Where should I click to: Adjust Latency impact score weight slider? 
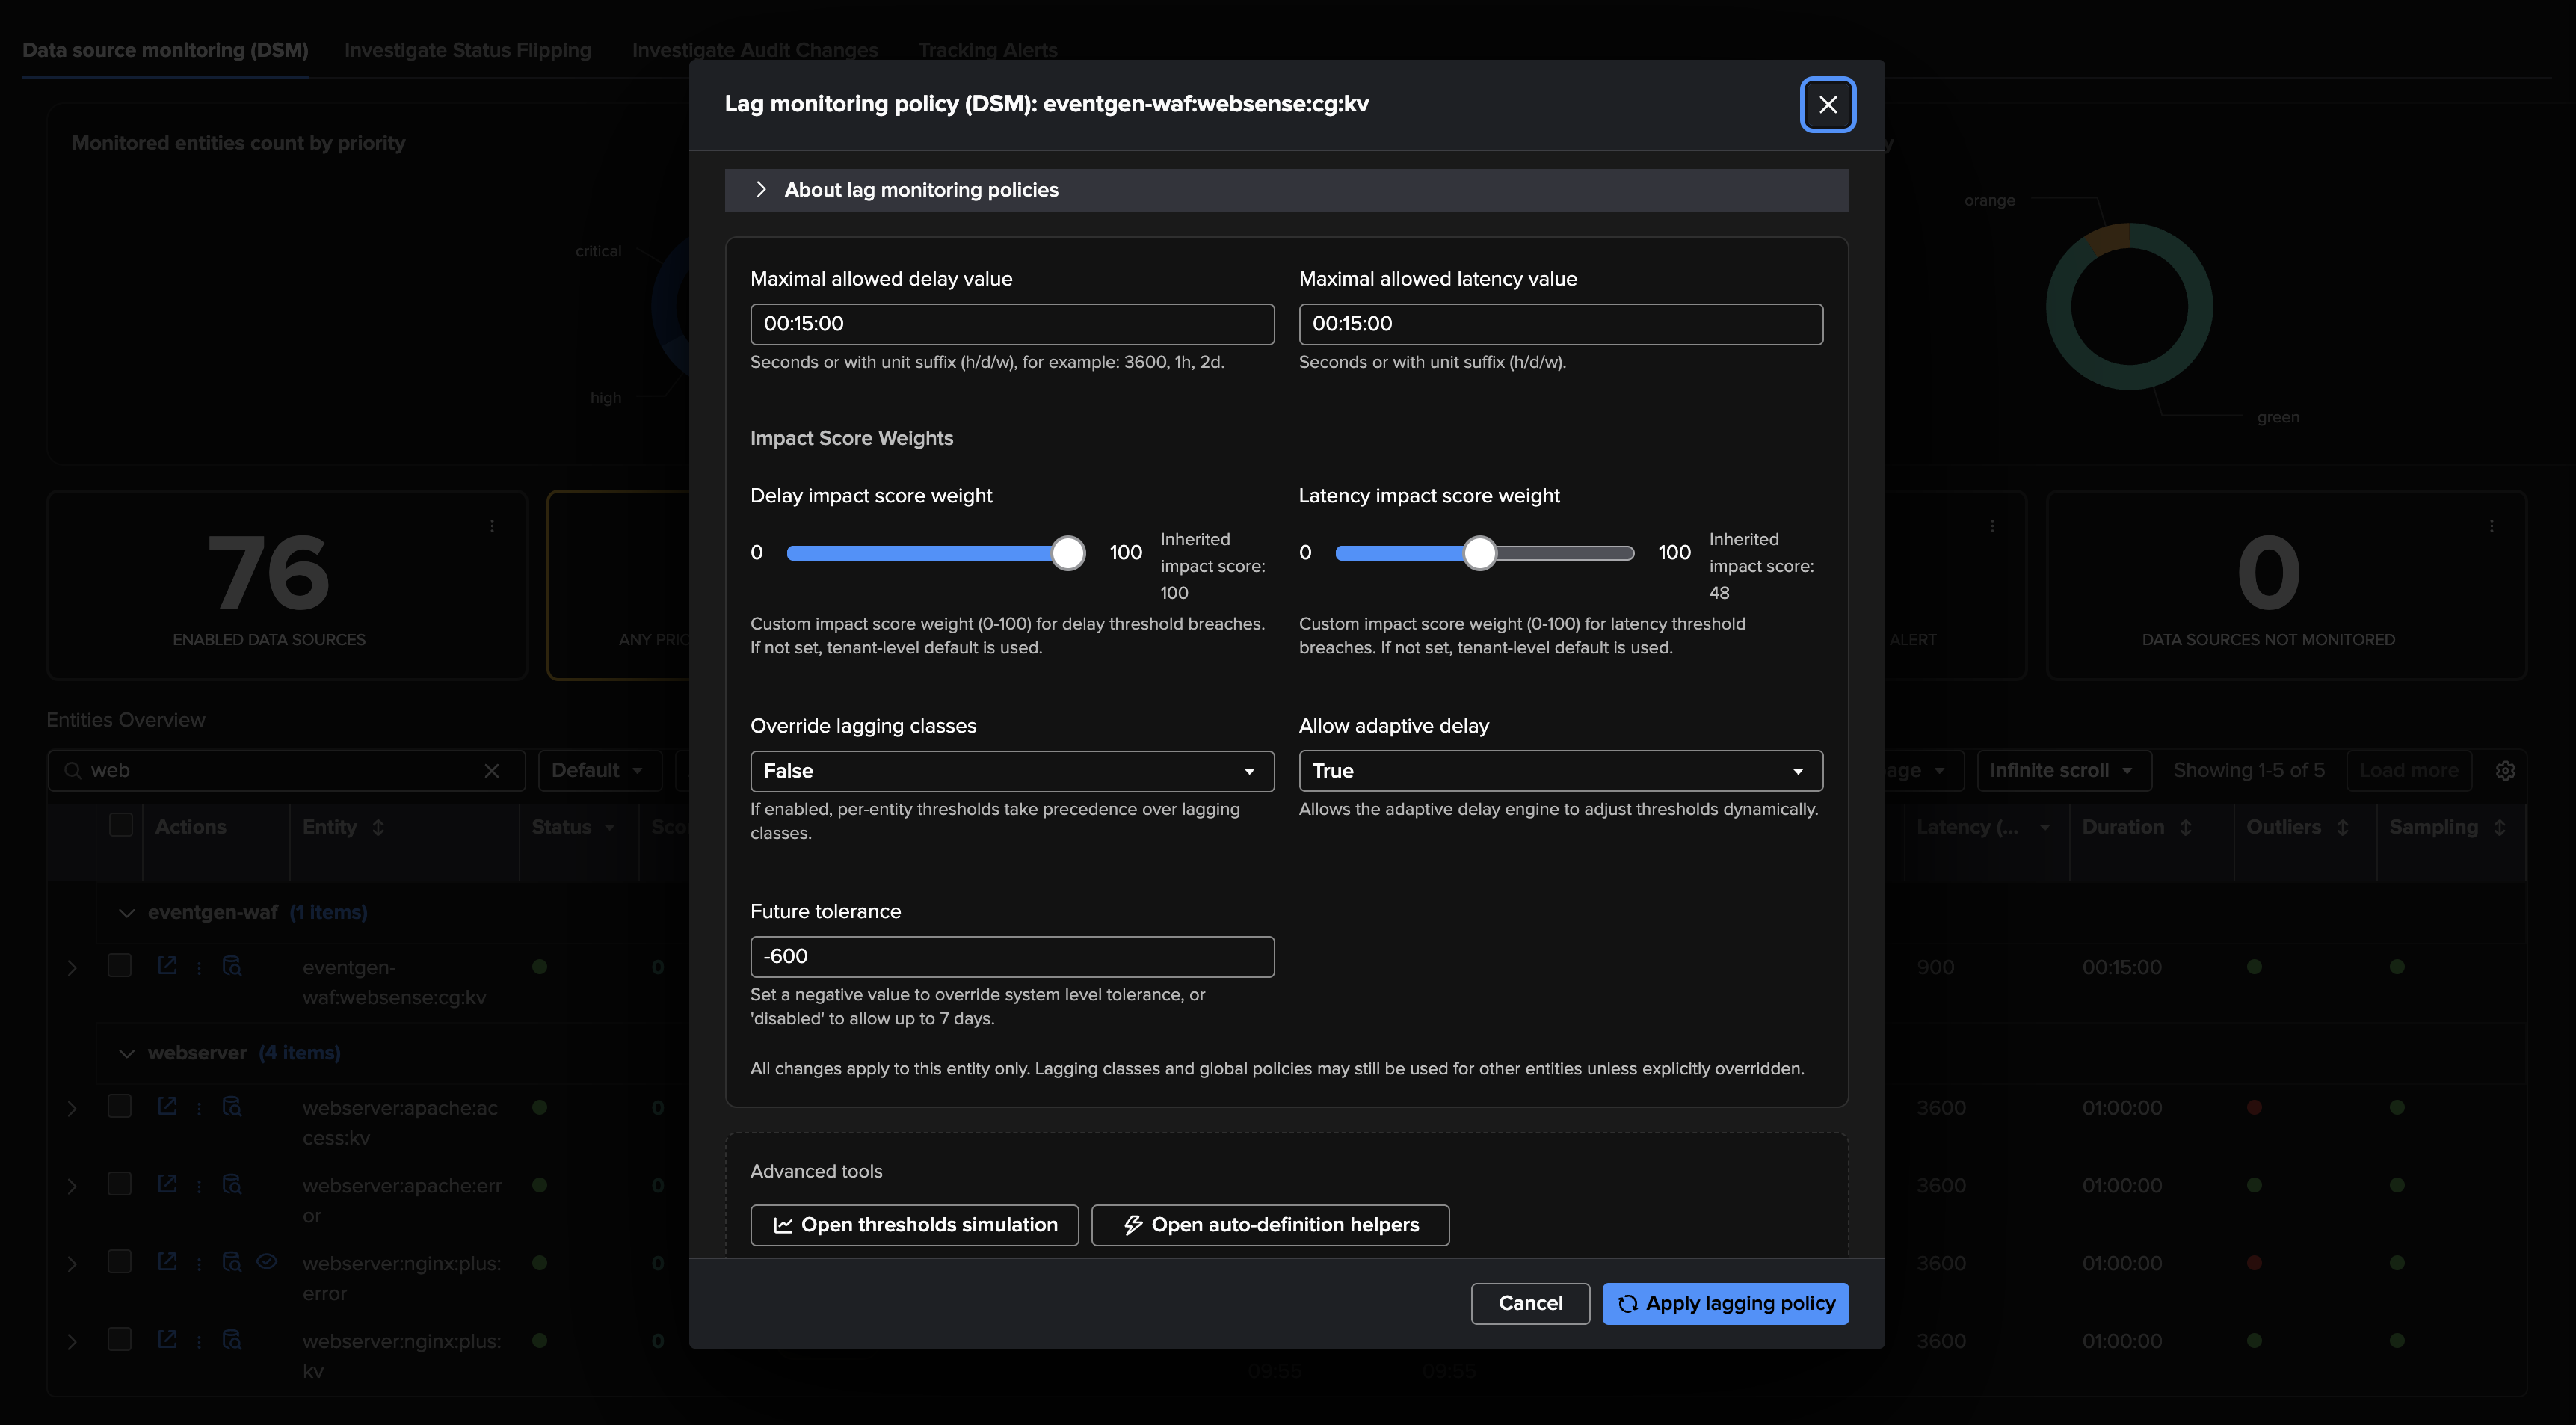point(1479,553)
